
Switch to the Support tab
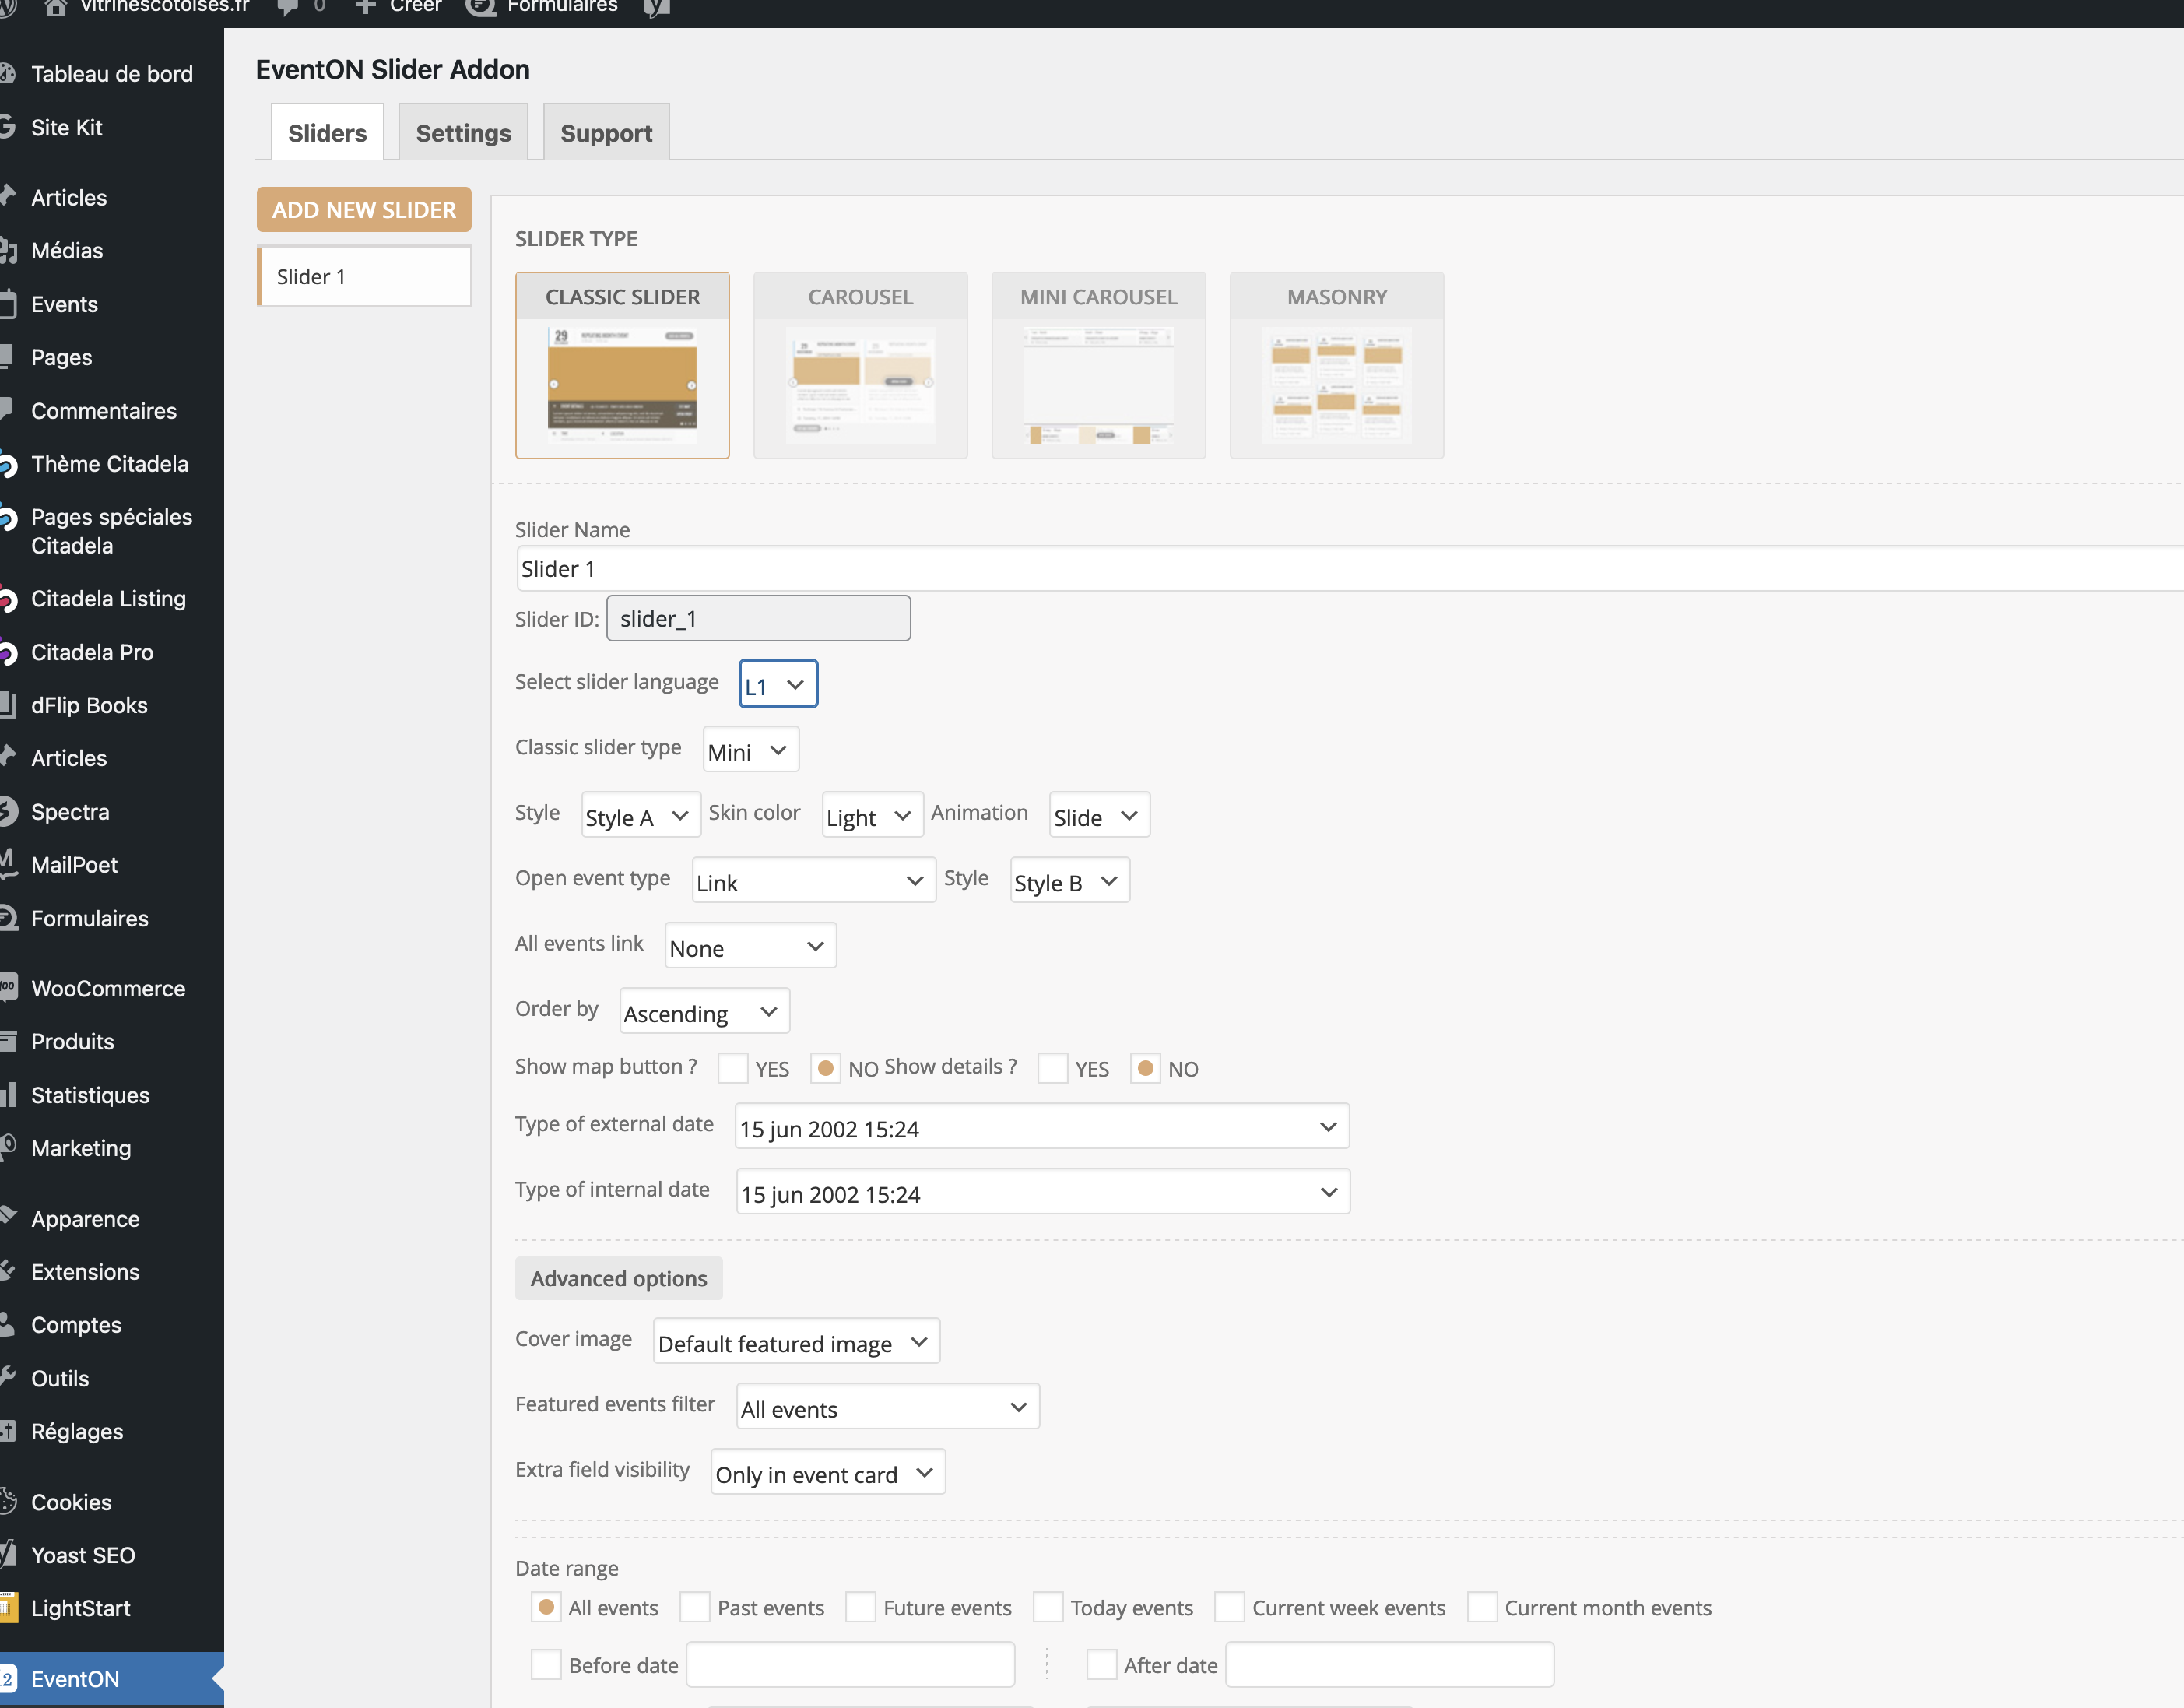coord(605,131)
